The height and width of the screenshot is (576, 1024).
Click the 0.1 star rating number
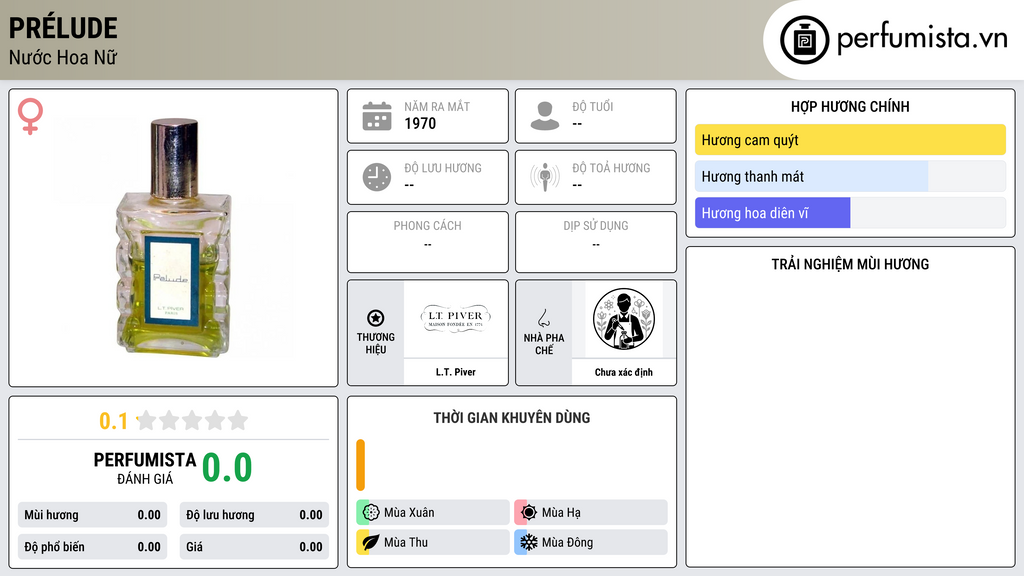pyautogui.click(x=113, y=421)
